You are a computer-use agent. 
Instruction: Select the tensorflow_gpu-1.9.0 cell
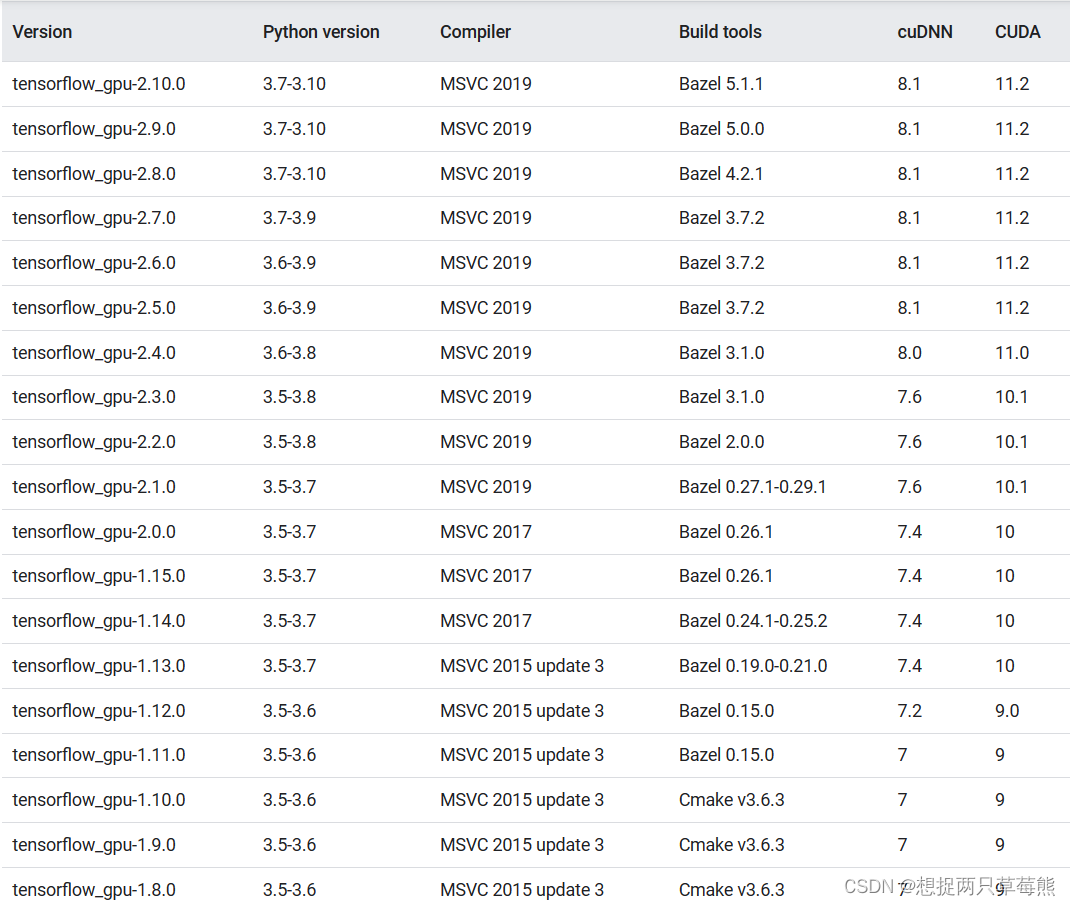tap(94, 845)
